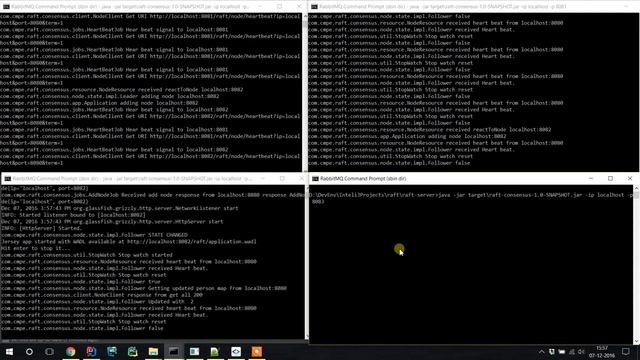Viewport: 640px width, 360px height.
Task: Click "Follower true" log line
Action: pyautogui.click(x=81, y=282)
